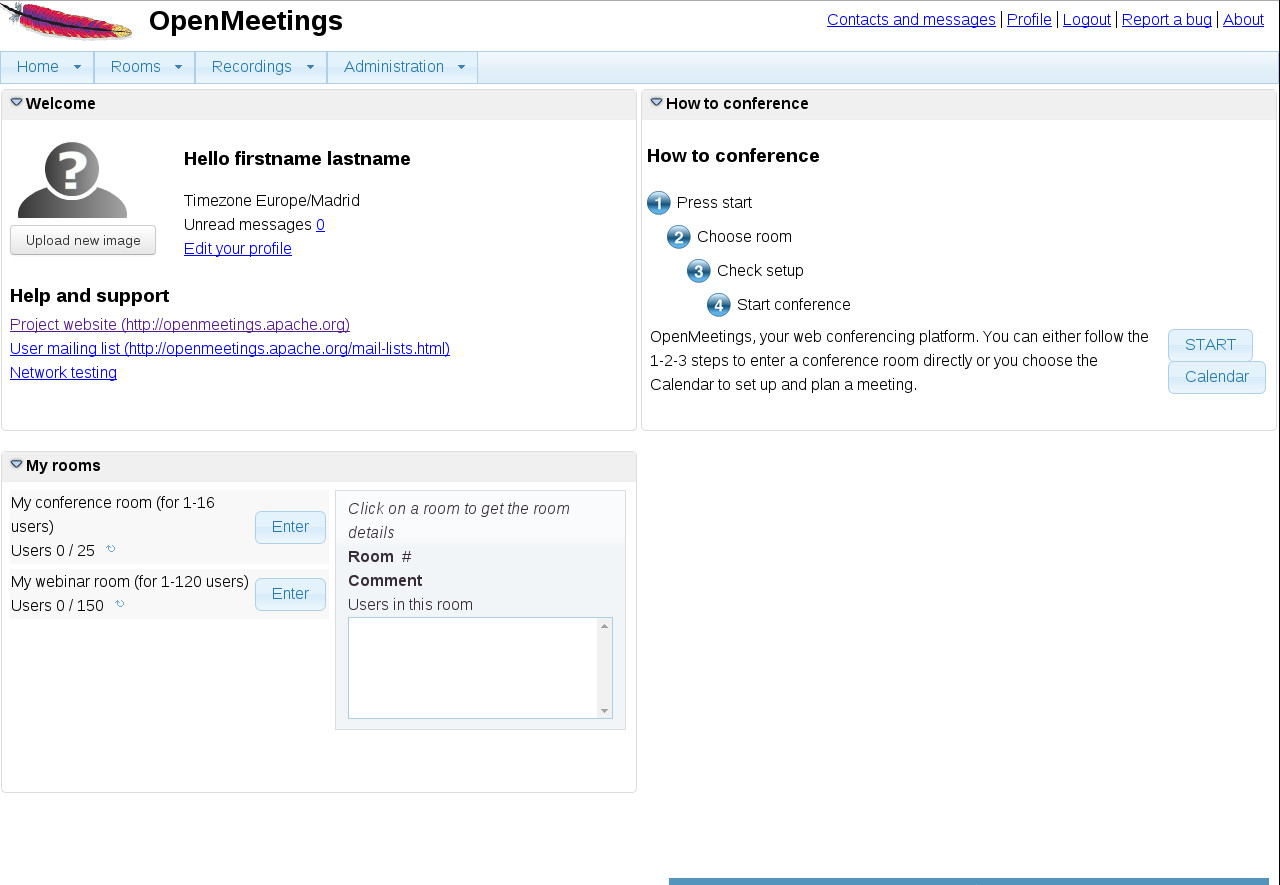Screen dimensions: 1280x885
Task: Click the Press start step label
Action: [714, 203]
